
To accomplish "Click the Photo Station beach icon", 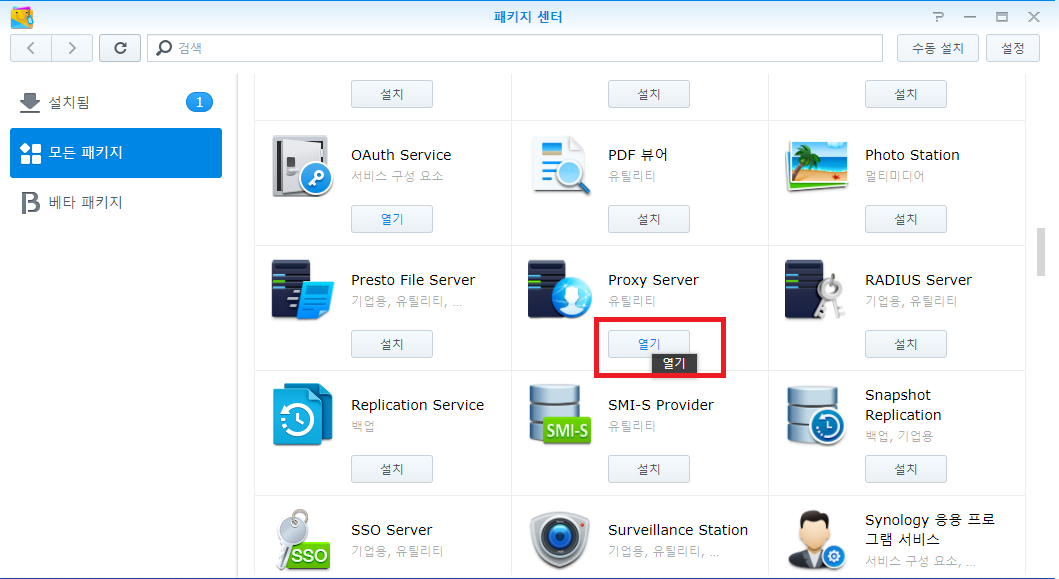I will click(x=817, y=166).
